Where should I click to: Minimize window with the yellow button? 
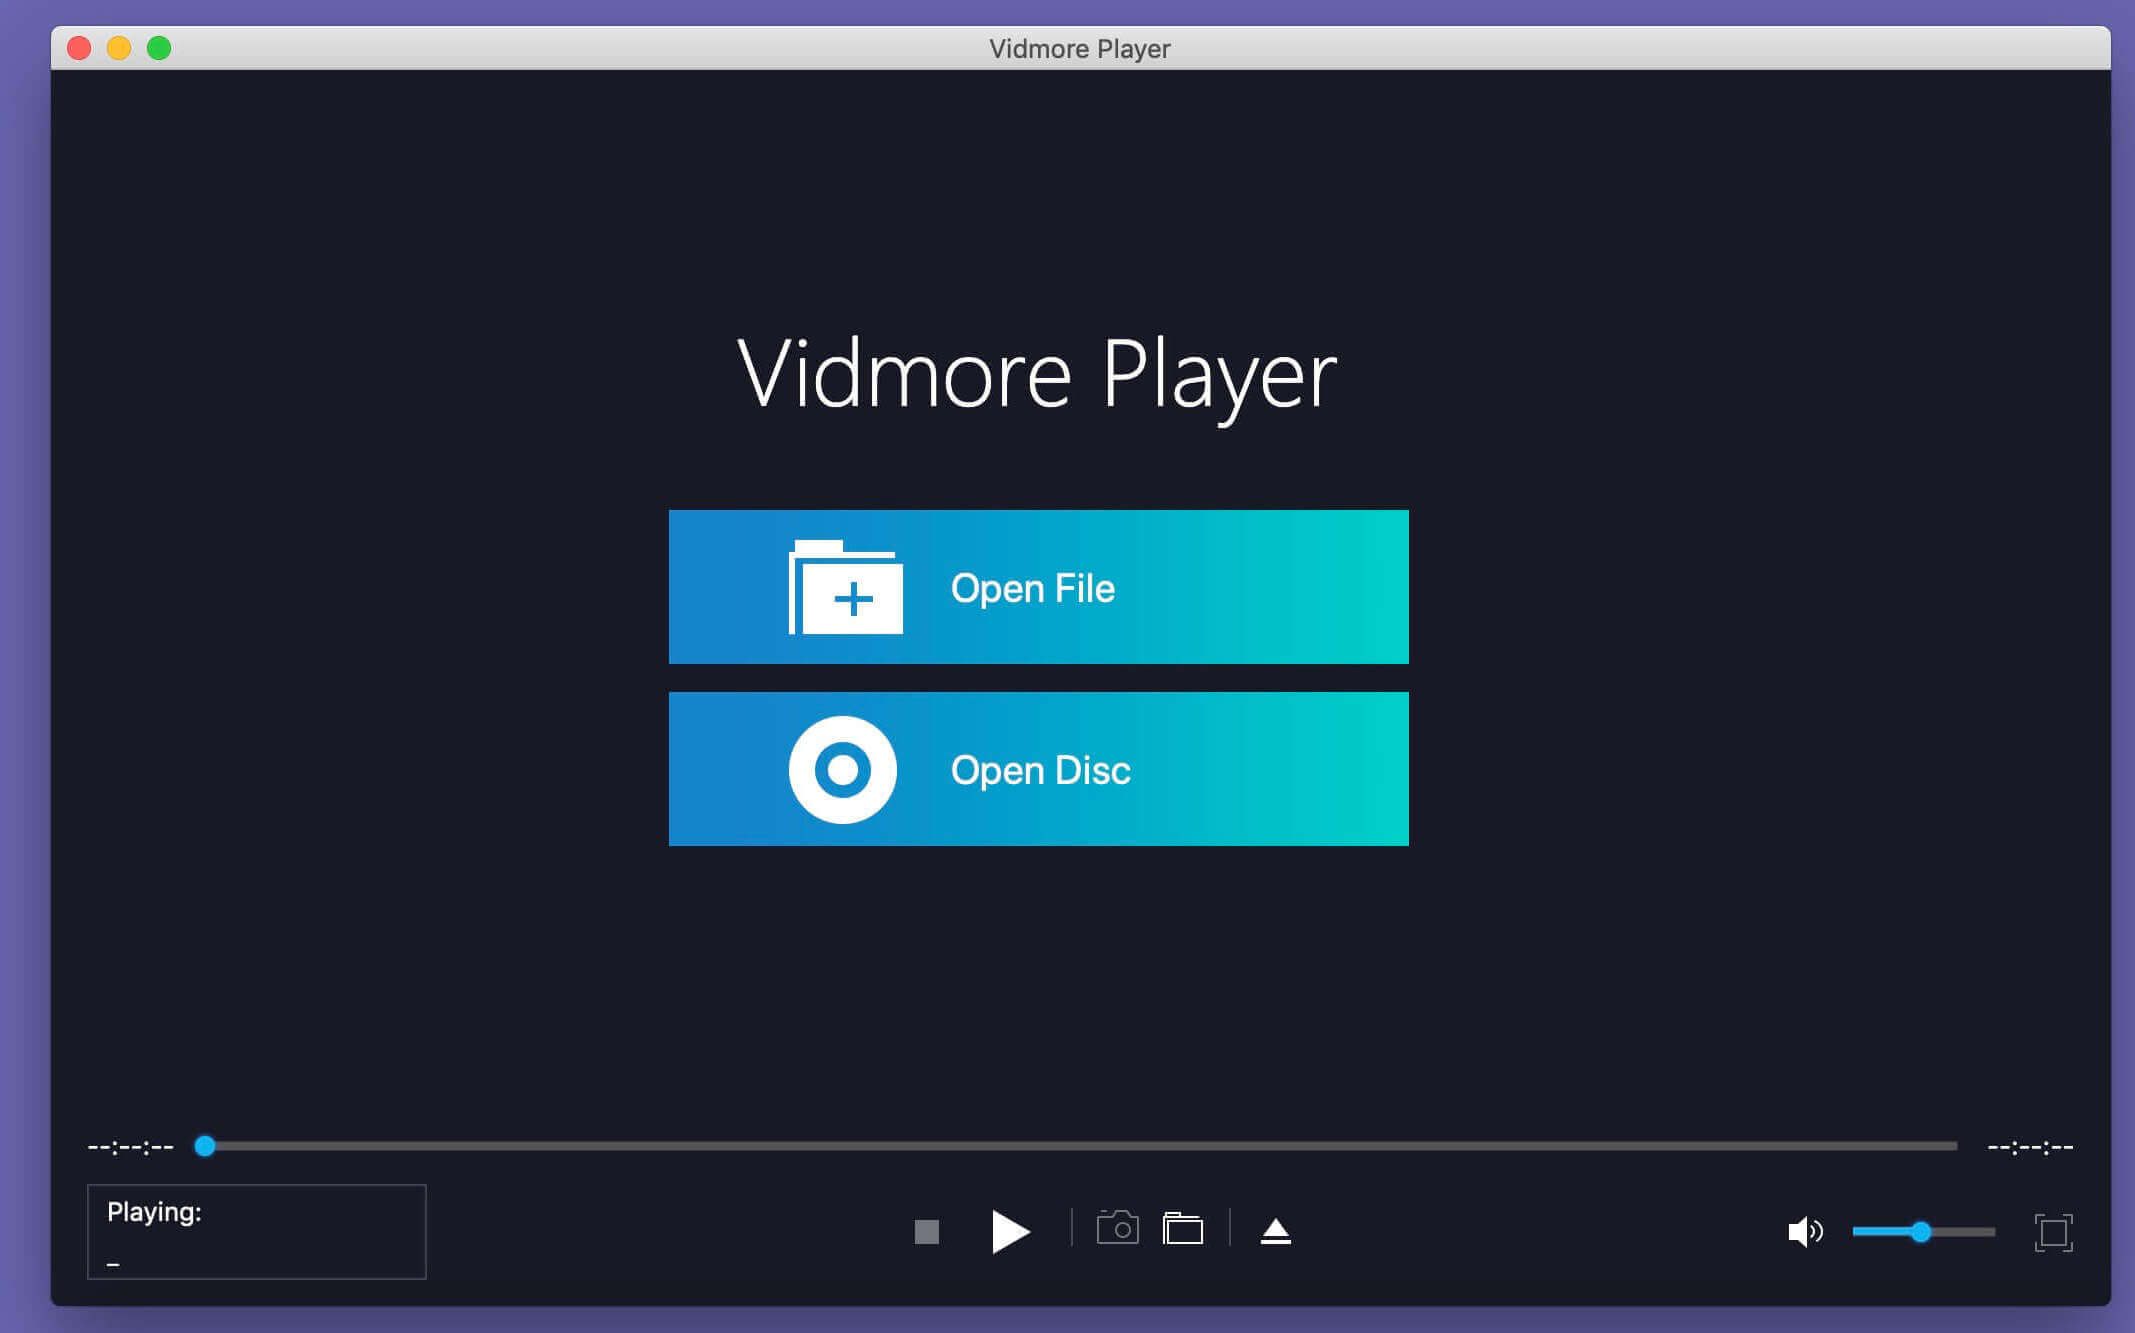click(x=119, y=48)
